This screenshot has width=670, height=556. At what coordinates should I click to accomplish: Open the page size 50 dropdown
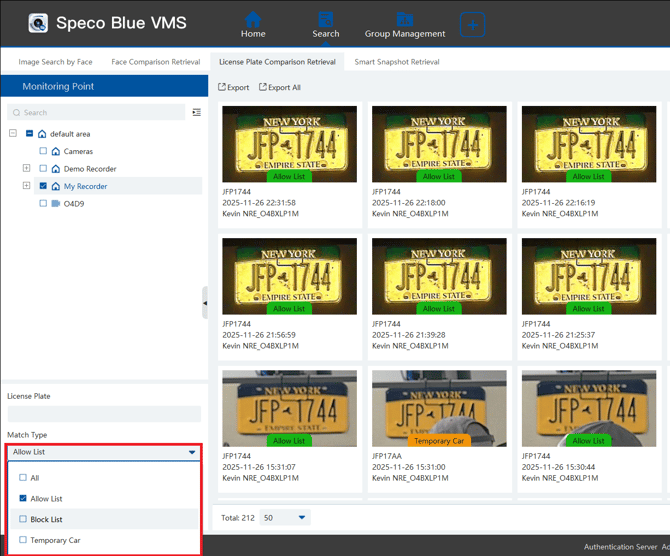pyautogui.click(x=285, y=518)
